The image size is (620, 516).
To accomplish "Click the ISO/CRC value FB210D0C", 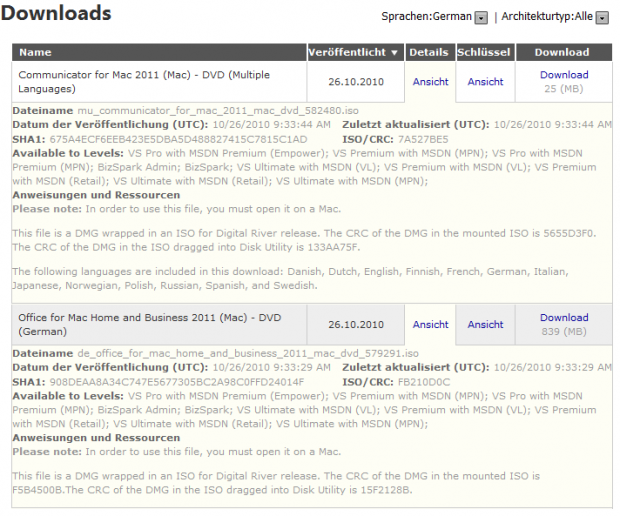I will (424, 382).
